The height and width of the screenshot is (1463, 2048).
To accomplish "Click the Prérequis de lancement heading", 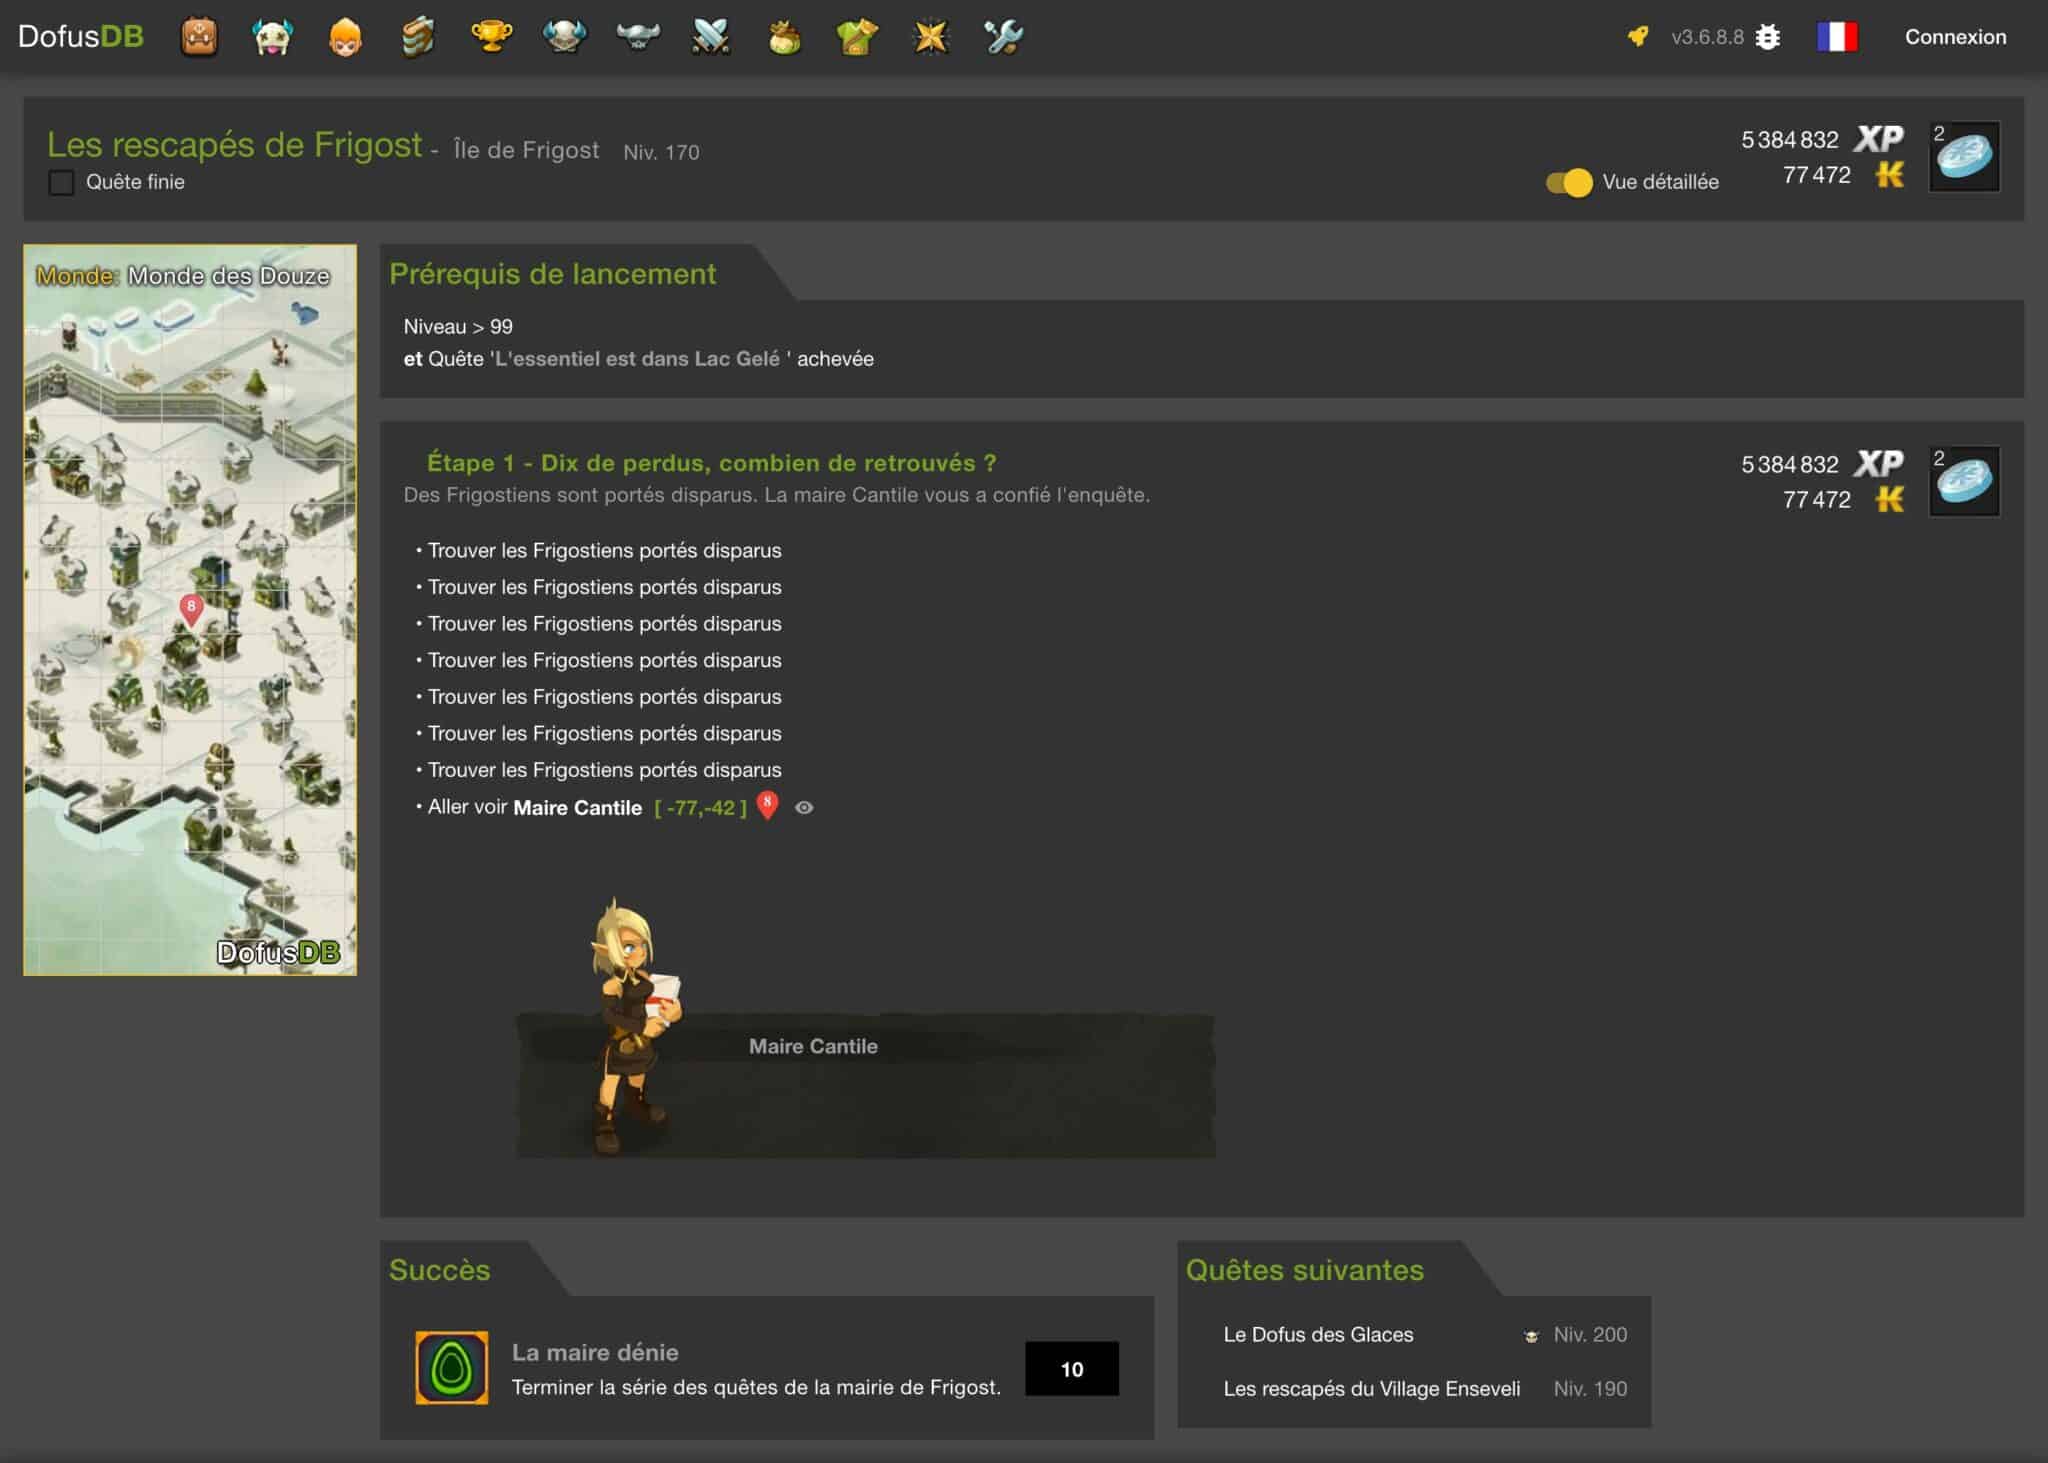I will 552,274.
